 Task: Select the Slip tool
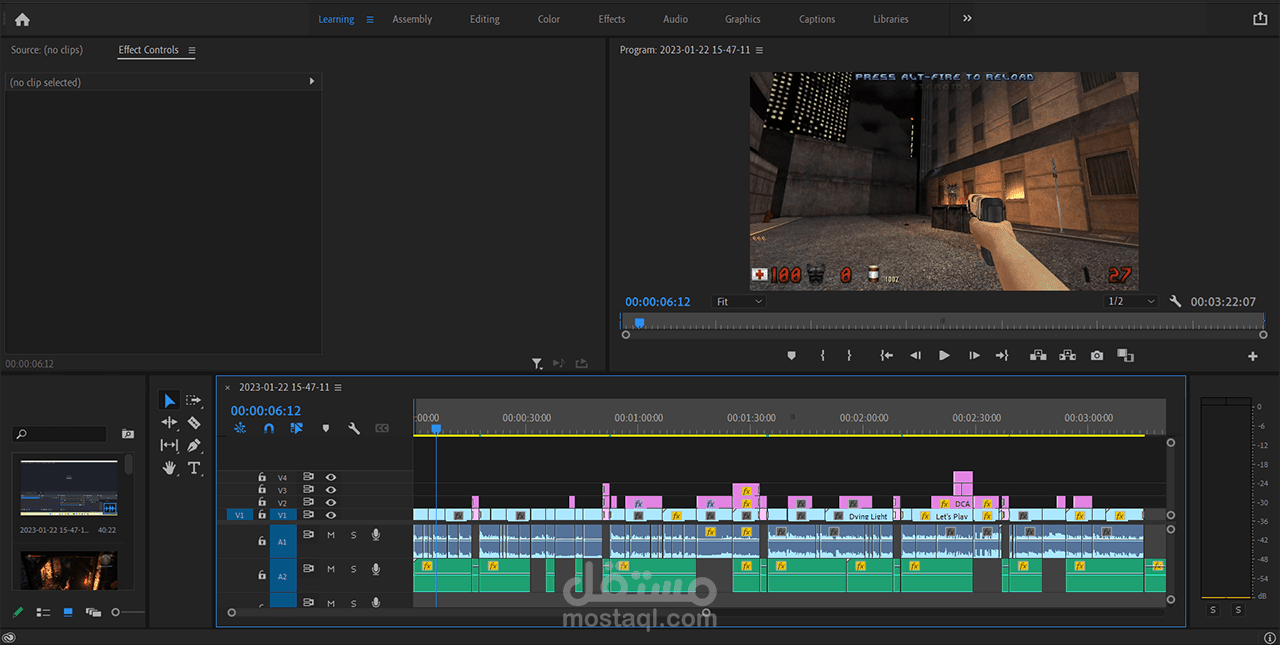click(x=169, y=445)
